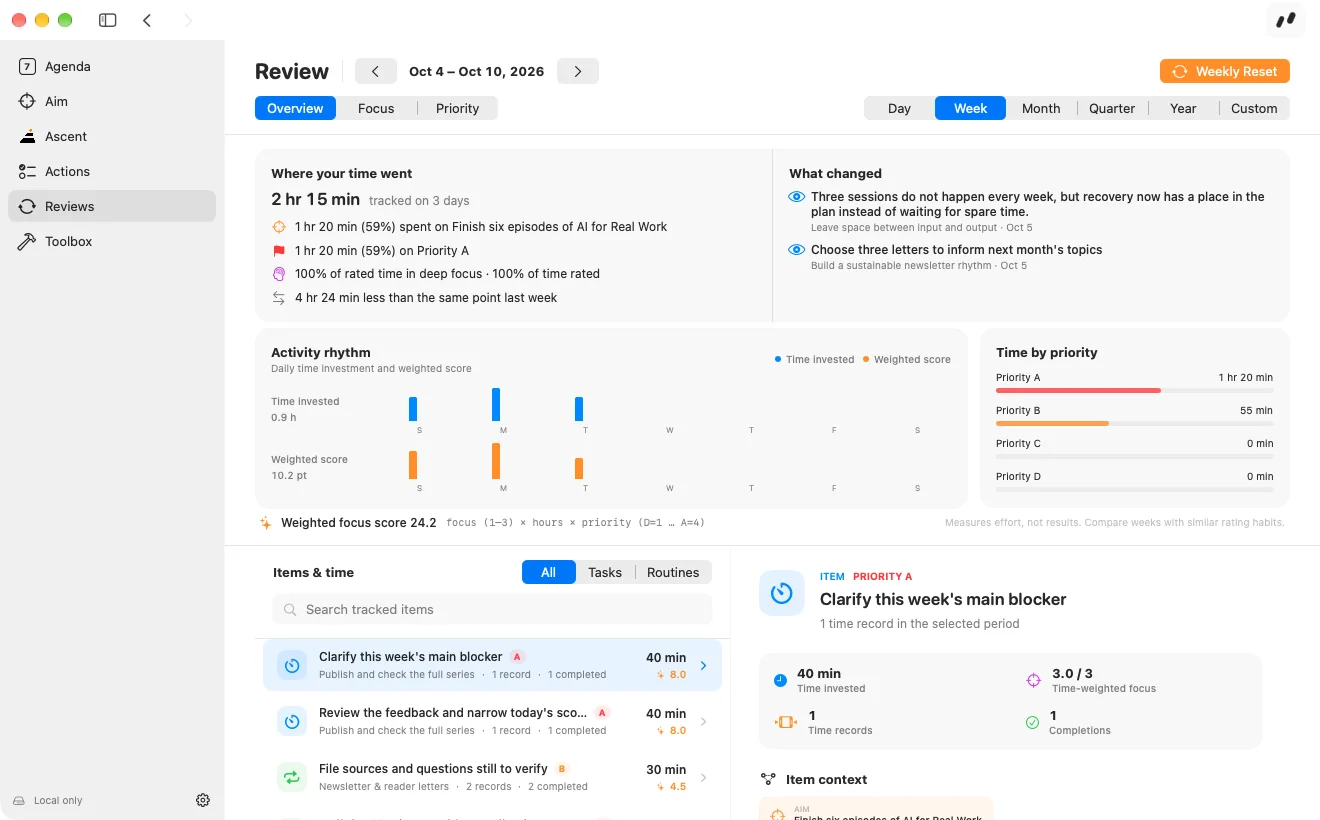Viewport: 1320px width, 820px height.
Task: Select the Month period tab
Action: pos(1041,108)
